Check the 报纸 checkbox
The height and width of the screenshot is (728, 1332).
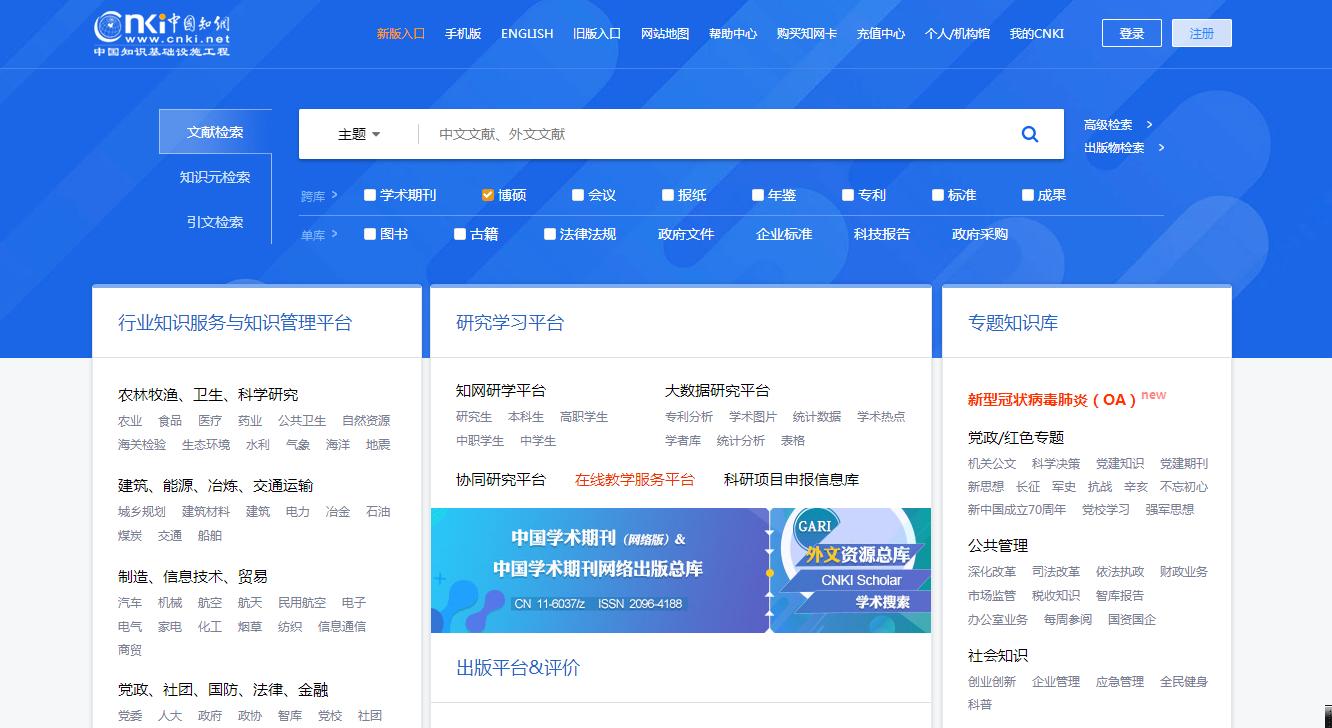tap(668, 195)
